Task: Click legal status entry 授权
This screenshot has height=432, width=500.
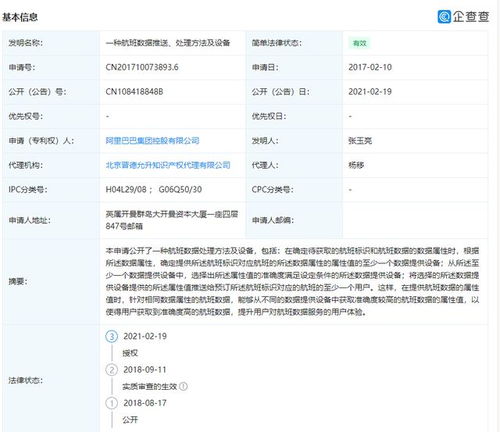Action: pos(130,353)
